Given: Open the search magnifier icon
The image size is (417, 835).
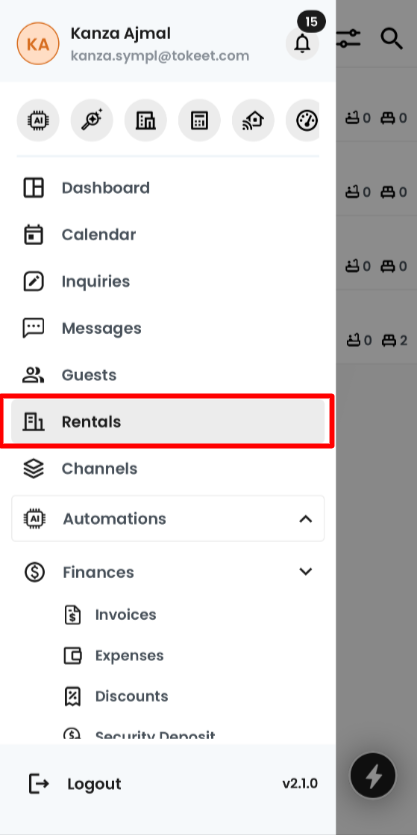Looking at the screenshot, I should point(391,39).
